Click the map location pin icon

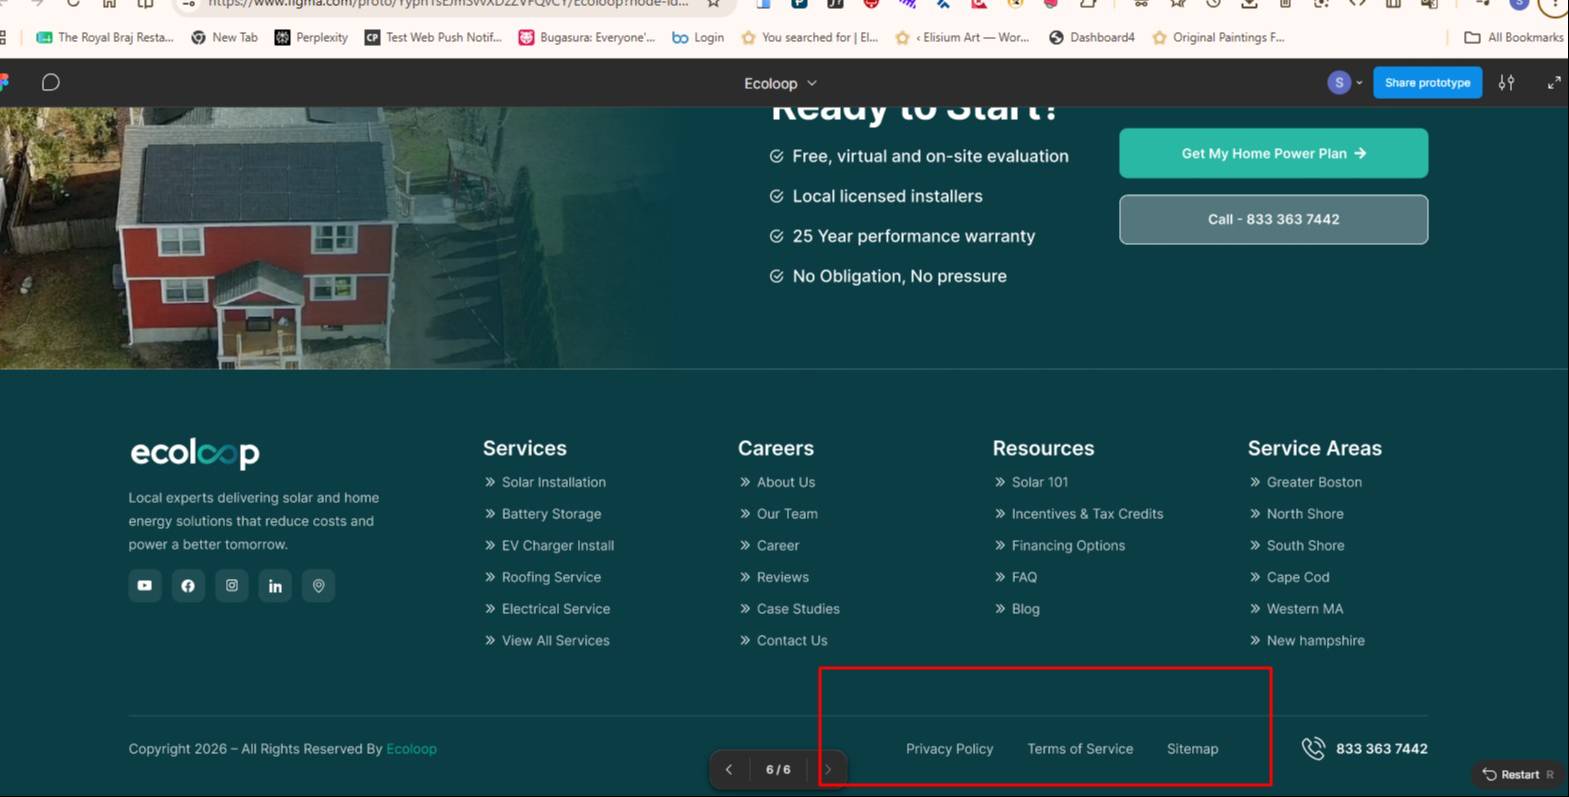tap(319, 586)
